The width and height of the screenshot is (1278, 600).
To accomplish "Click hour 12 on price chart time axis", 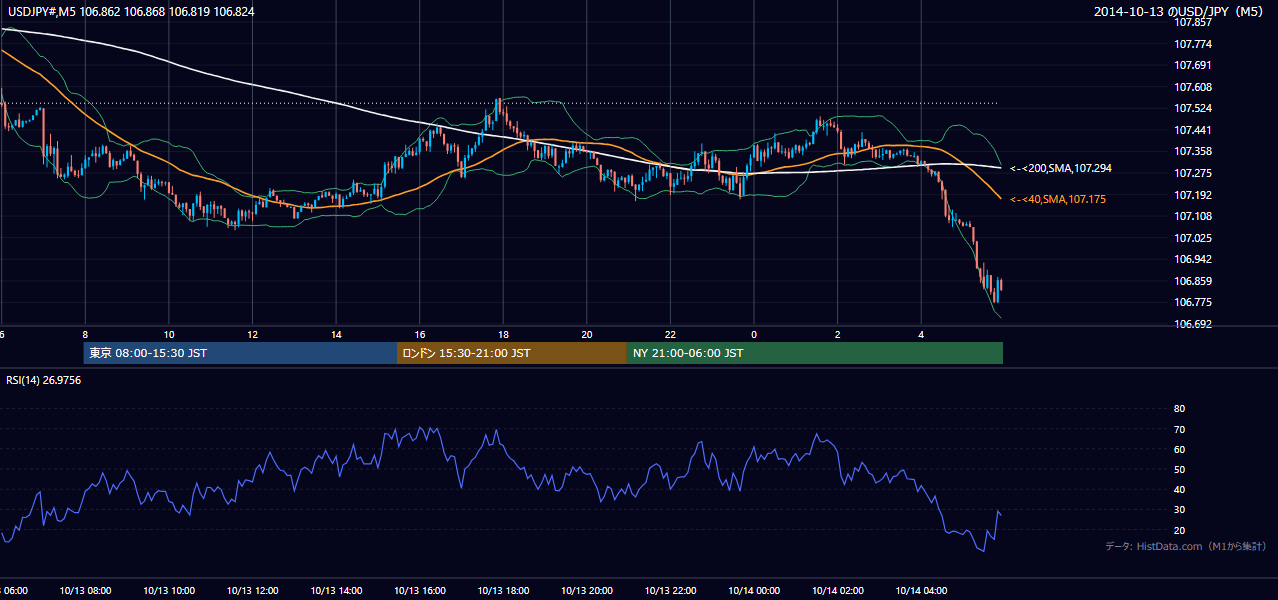I will [252, 334].
